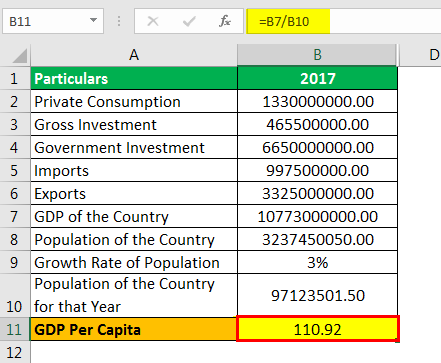Image resolution: width=441 pixels, height=363 pixels.
Task: Open Insert Function fx dialog
Action: [225, 21]
